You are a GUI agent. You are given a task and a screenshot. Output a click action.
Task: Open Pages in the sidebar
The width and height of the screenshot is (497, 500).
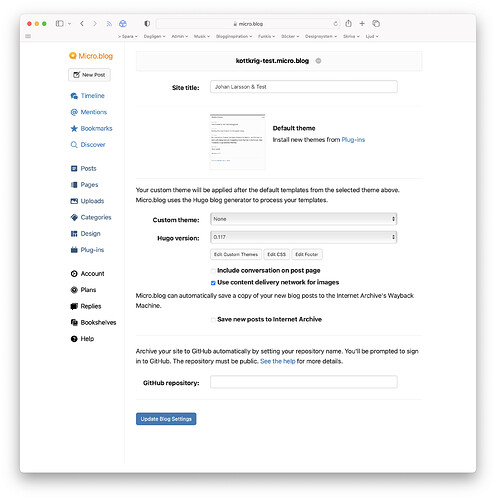tap(84, 185)
